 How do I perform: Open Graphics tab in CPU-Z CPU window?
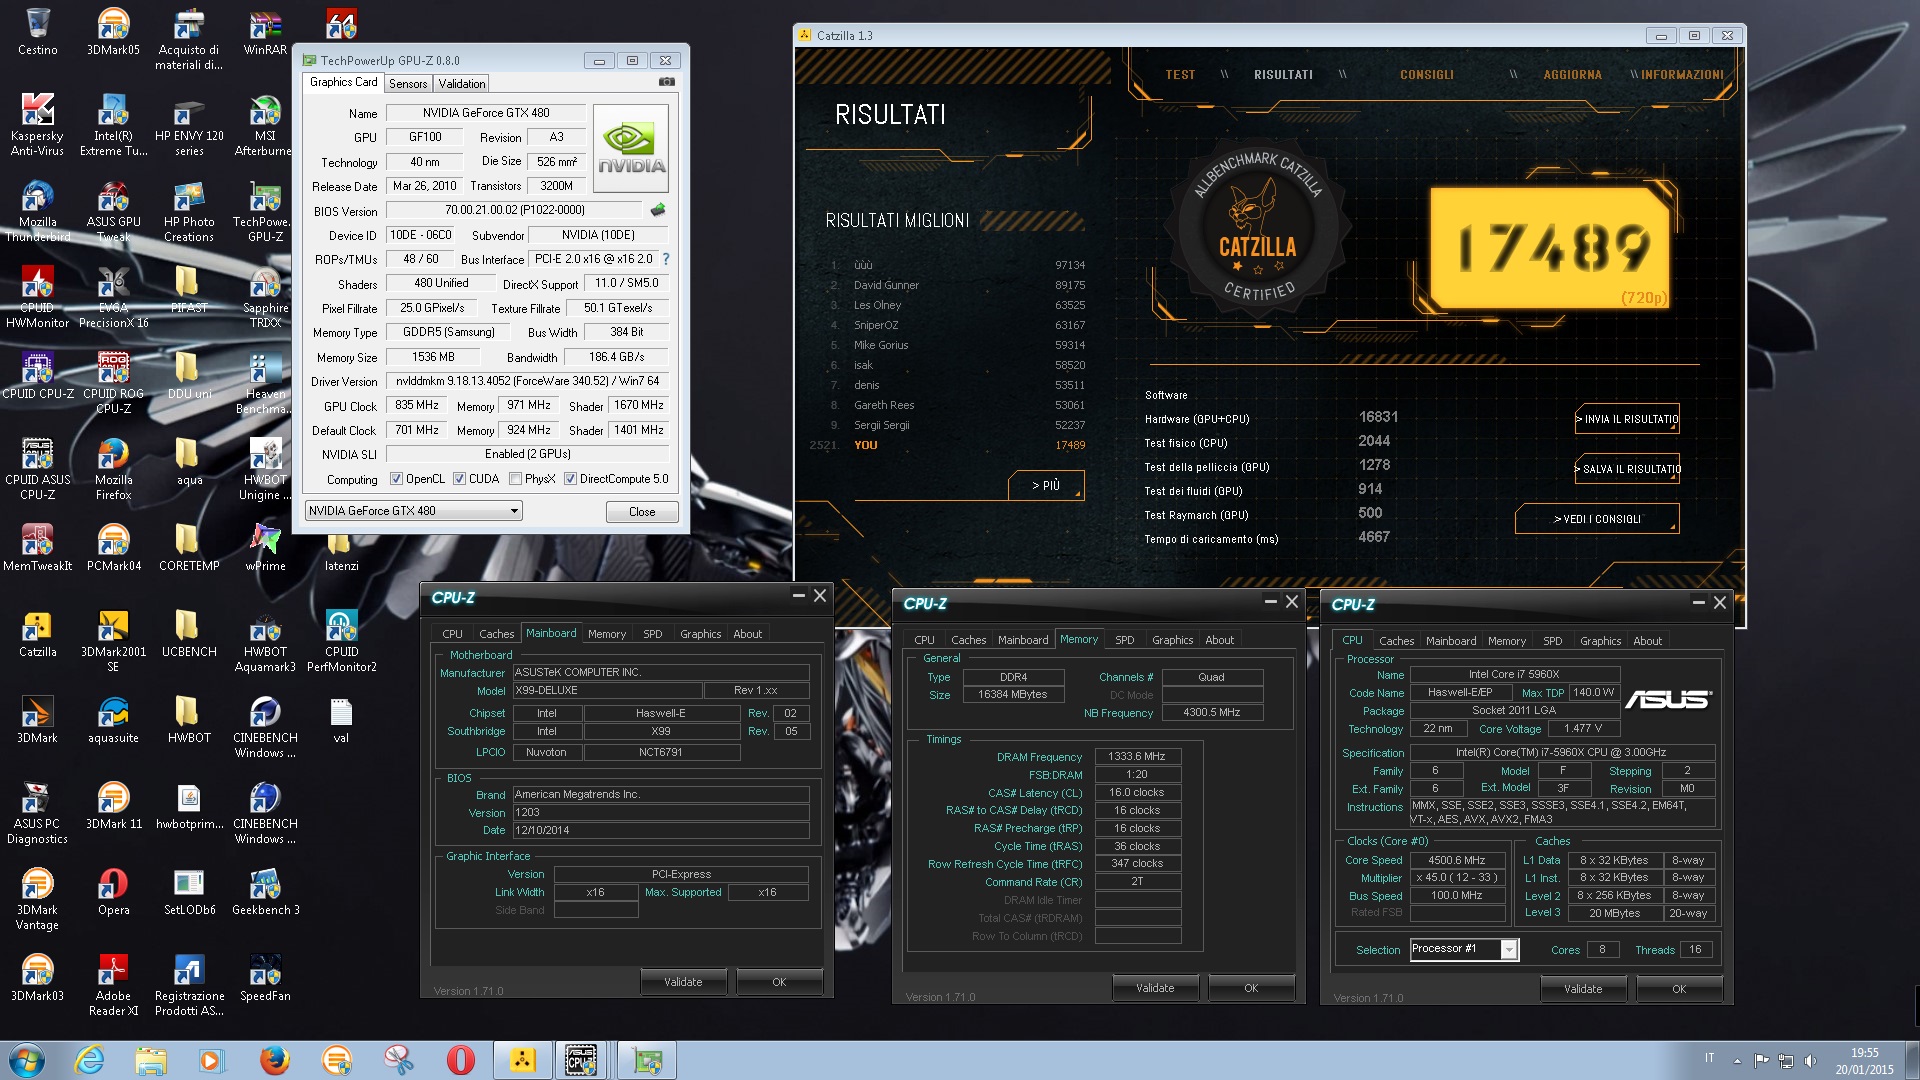pos(1600,641)
